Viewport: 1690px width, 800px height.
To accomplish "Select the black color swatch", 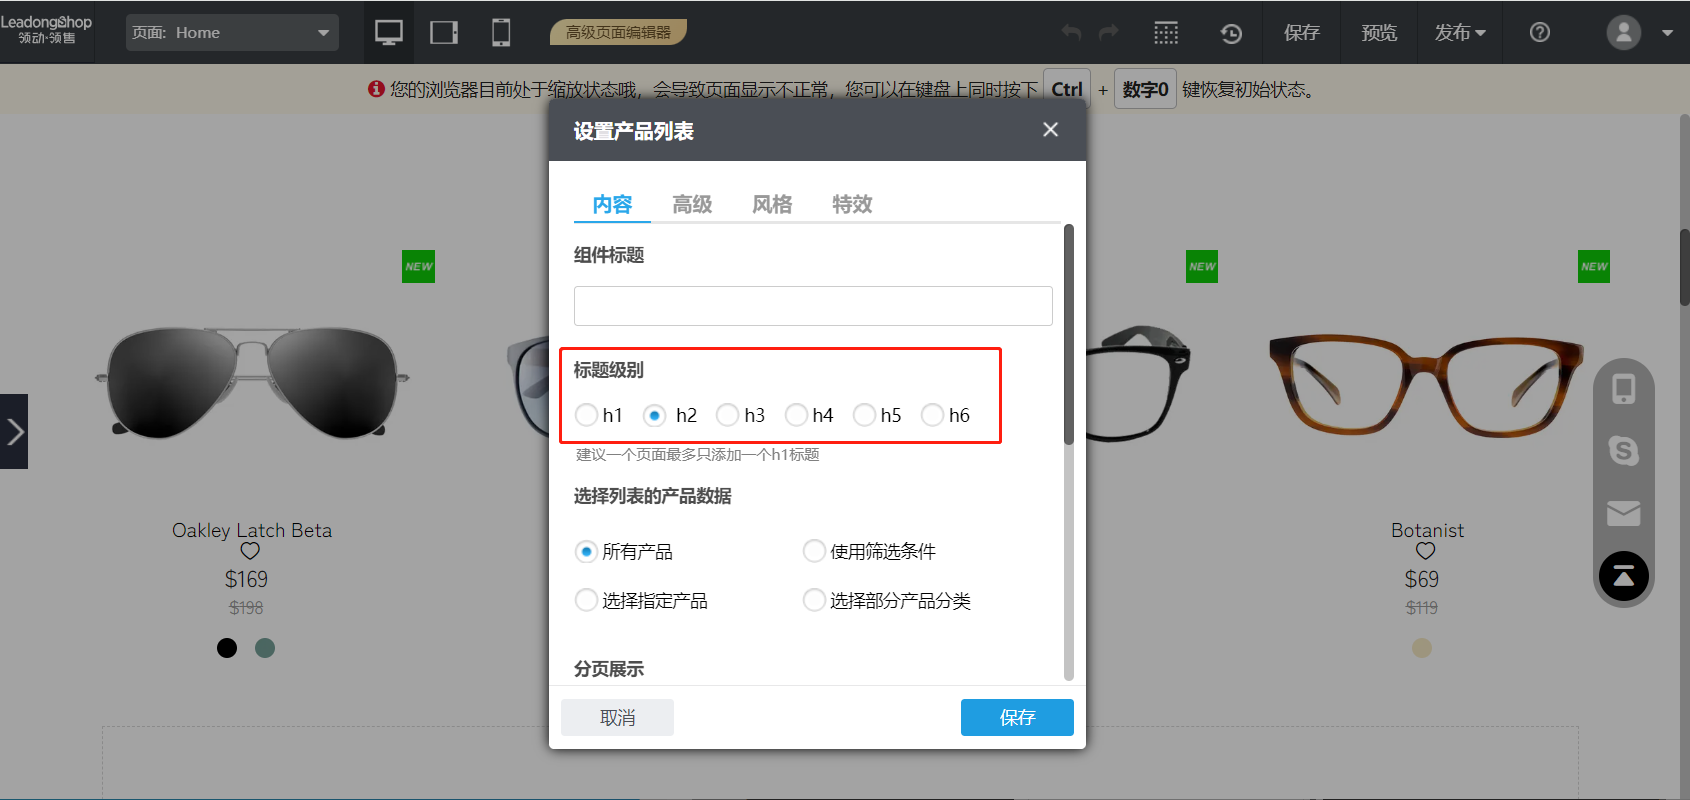I will point(227,648).
